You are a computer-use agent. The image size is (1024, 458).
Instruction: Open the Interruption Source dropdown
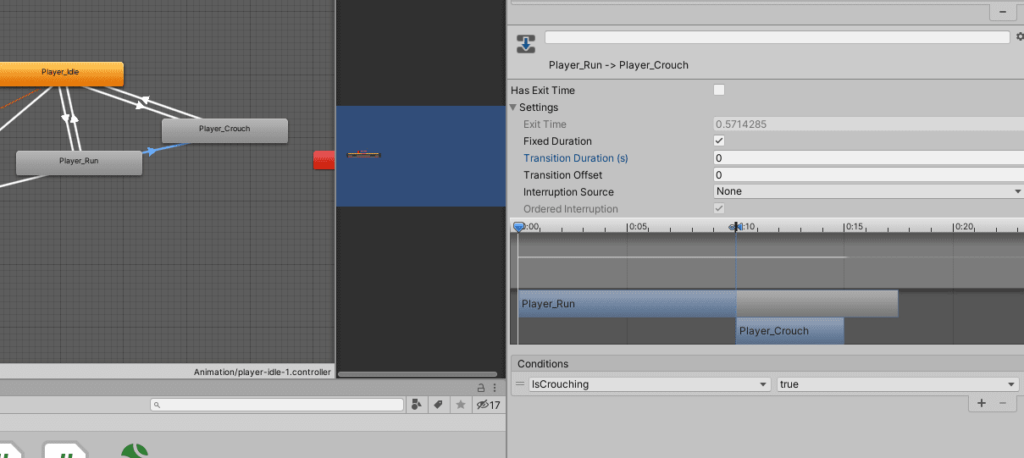(x=868, y=191)
